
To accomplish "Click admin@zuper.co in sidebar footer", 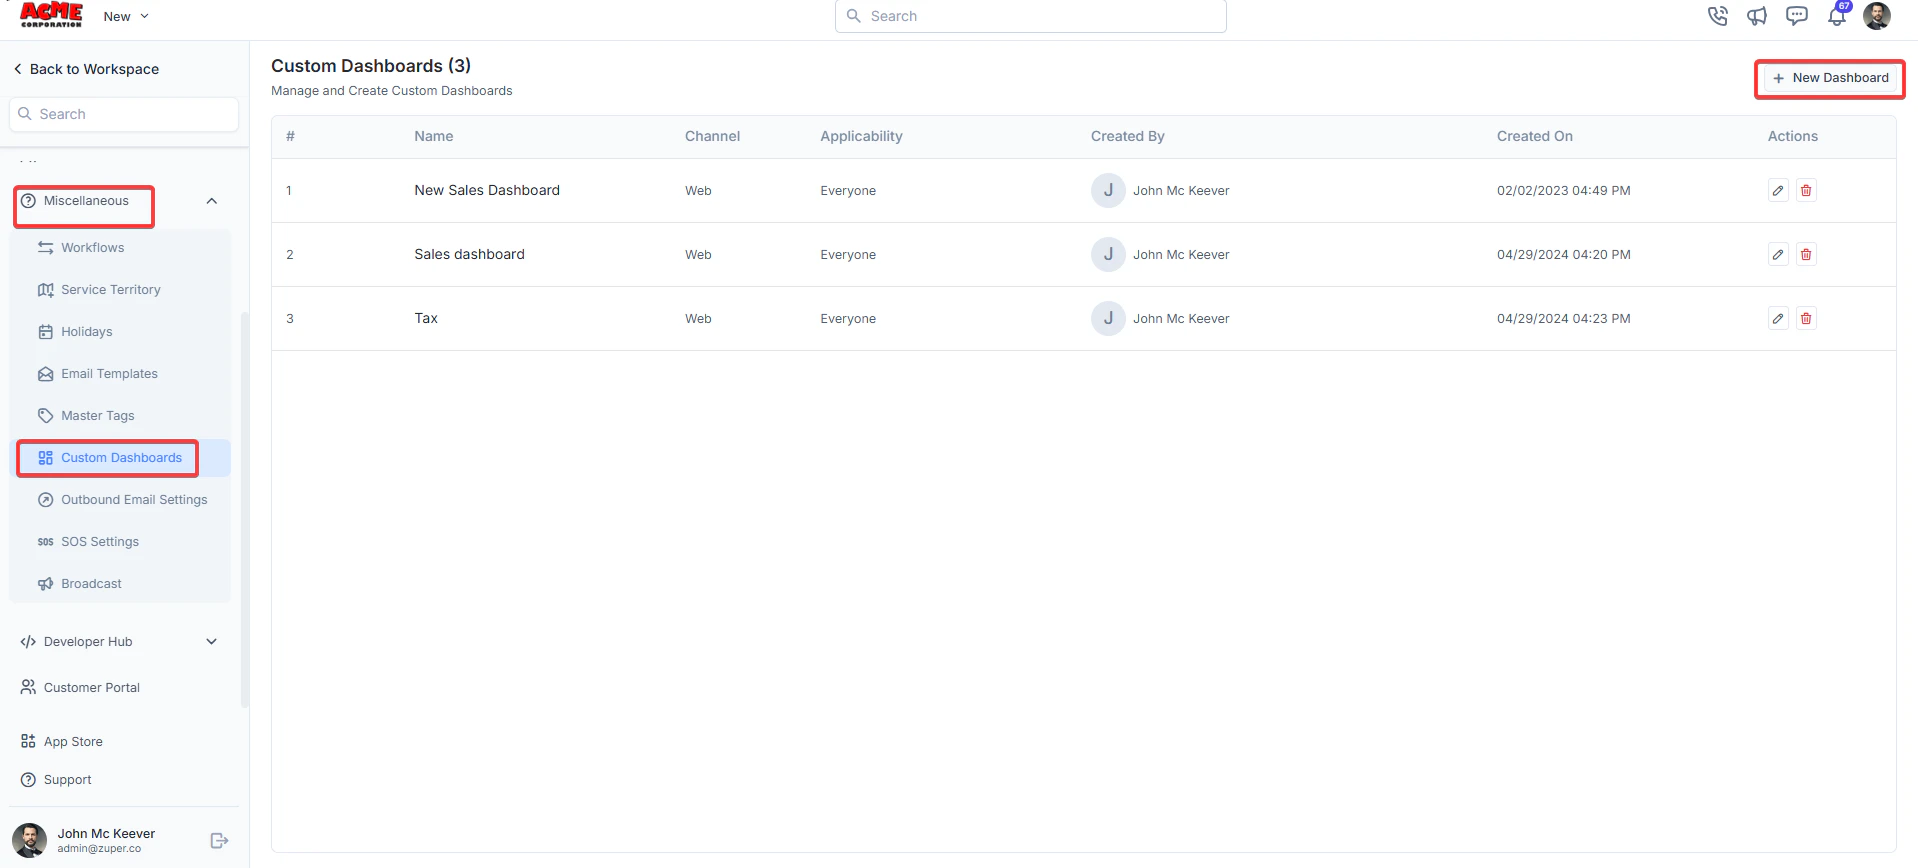I will click(x=99, y=849).
